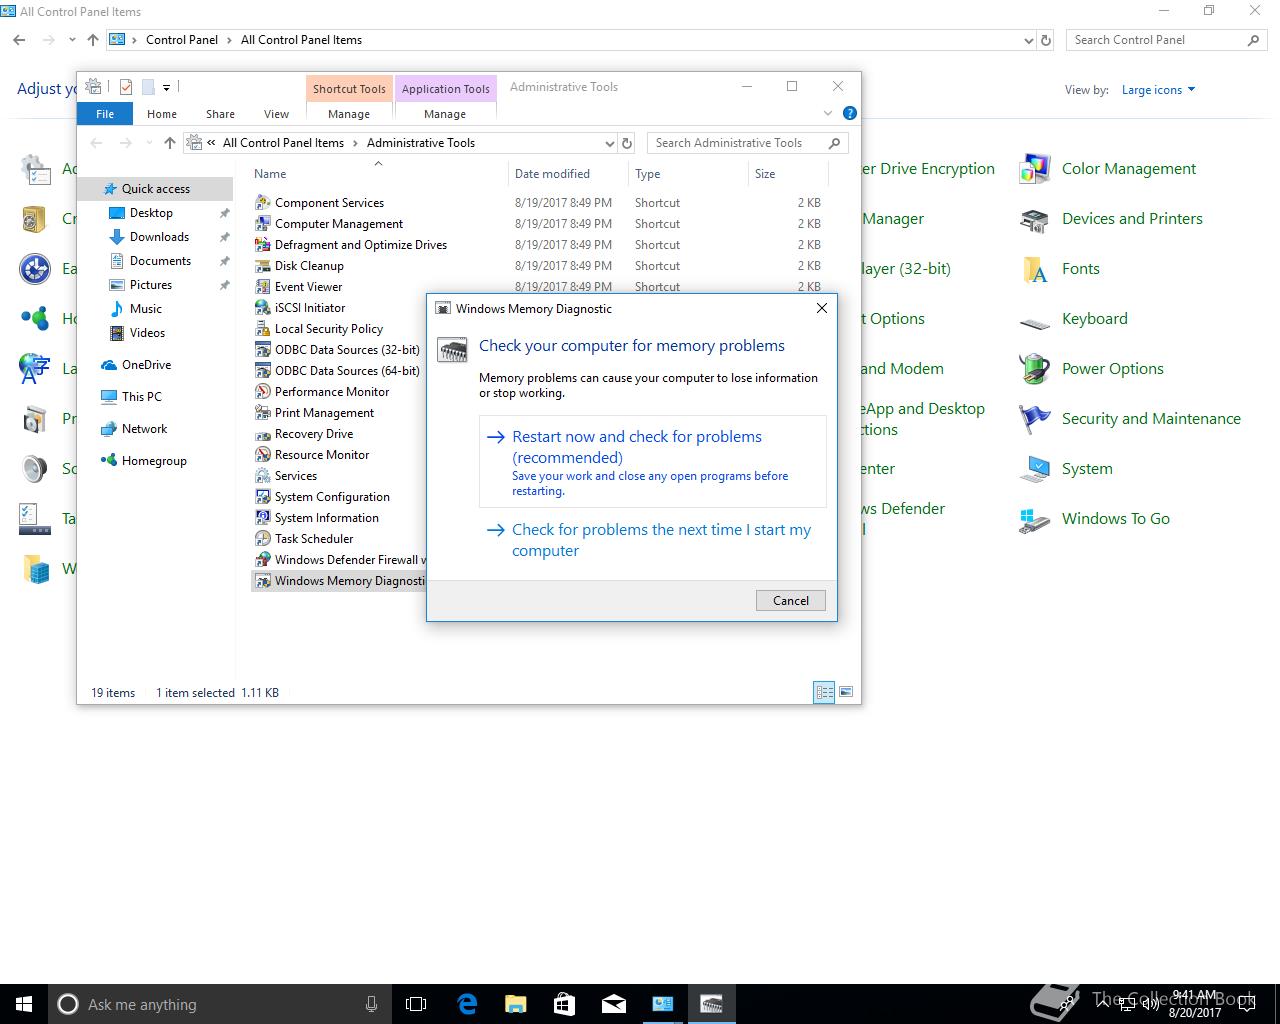Select the Disk Cleanup icon
The width and height of the screenshot is (1280, 1024).
263,265
